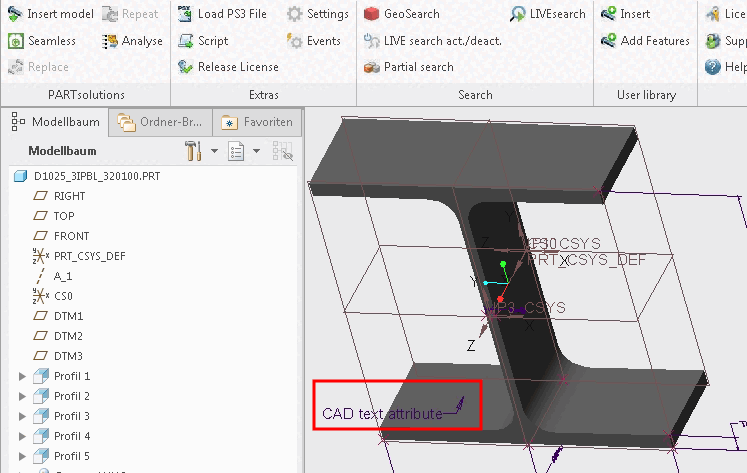Open the Settings gear

(x=294, y=14)
